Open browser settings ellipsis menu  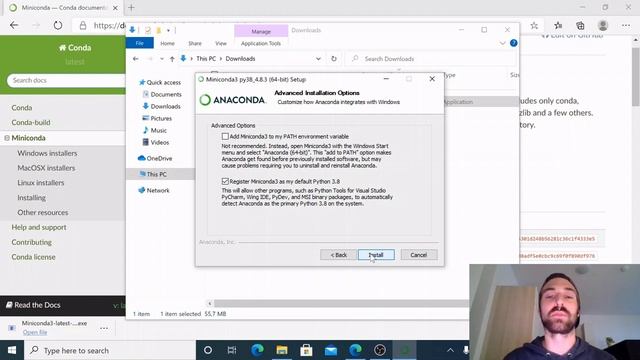(x=626, y=25)
